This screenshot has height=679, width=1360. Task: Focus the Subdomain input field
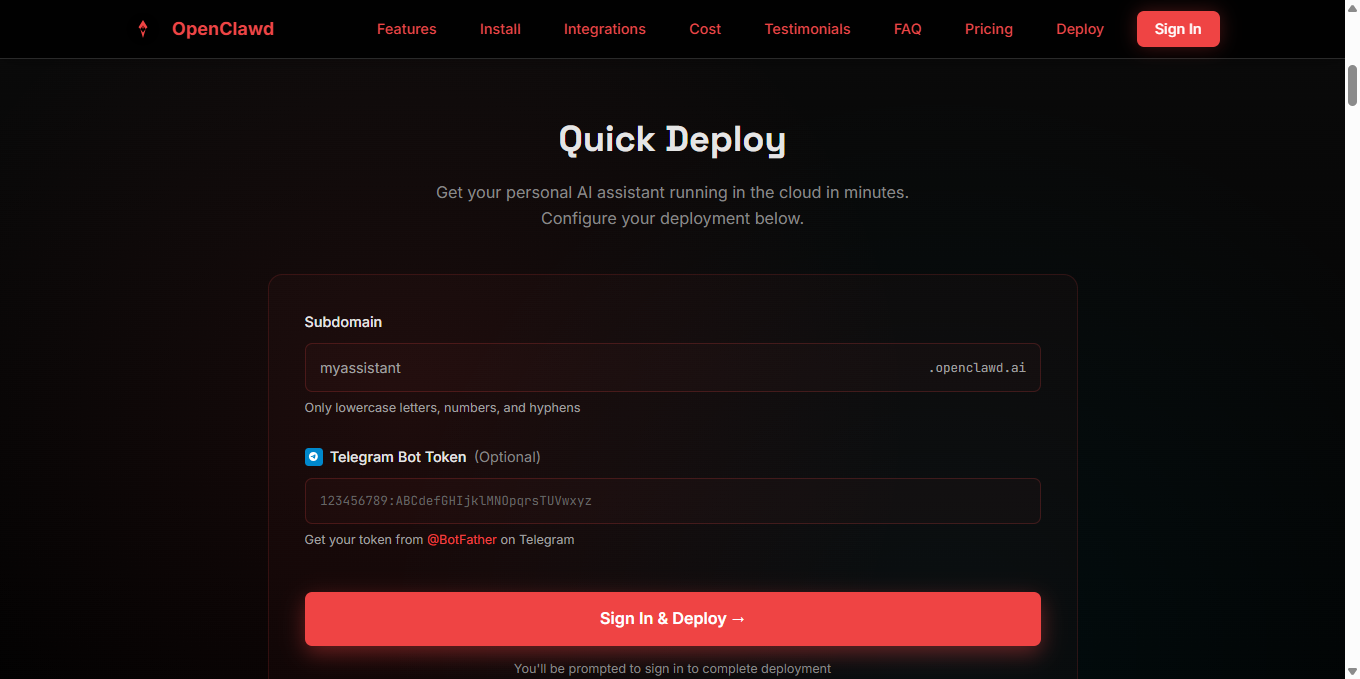610,368
